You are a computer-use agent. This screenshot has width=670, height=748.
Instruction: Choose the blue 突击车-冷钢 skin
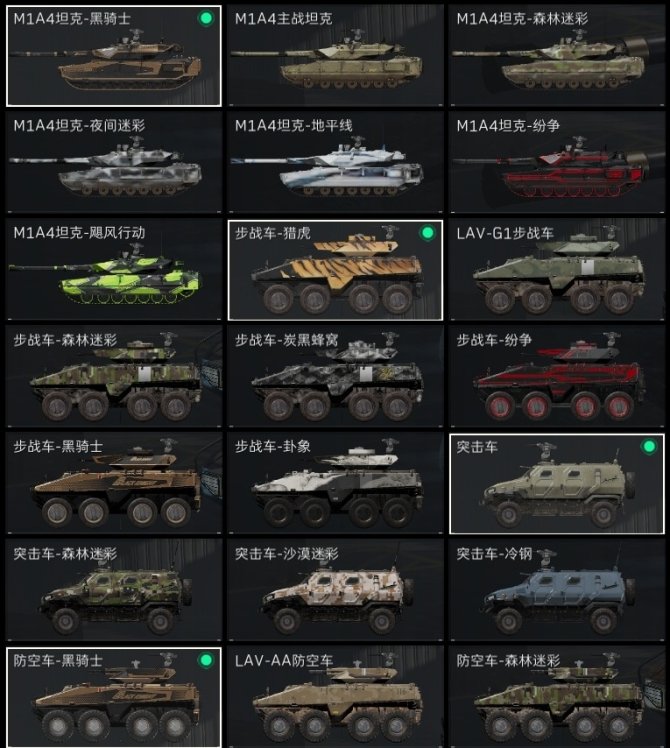(x=557, y=591)
